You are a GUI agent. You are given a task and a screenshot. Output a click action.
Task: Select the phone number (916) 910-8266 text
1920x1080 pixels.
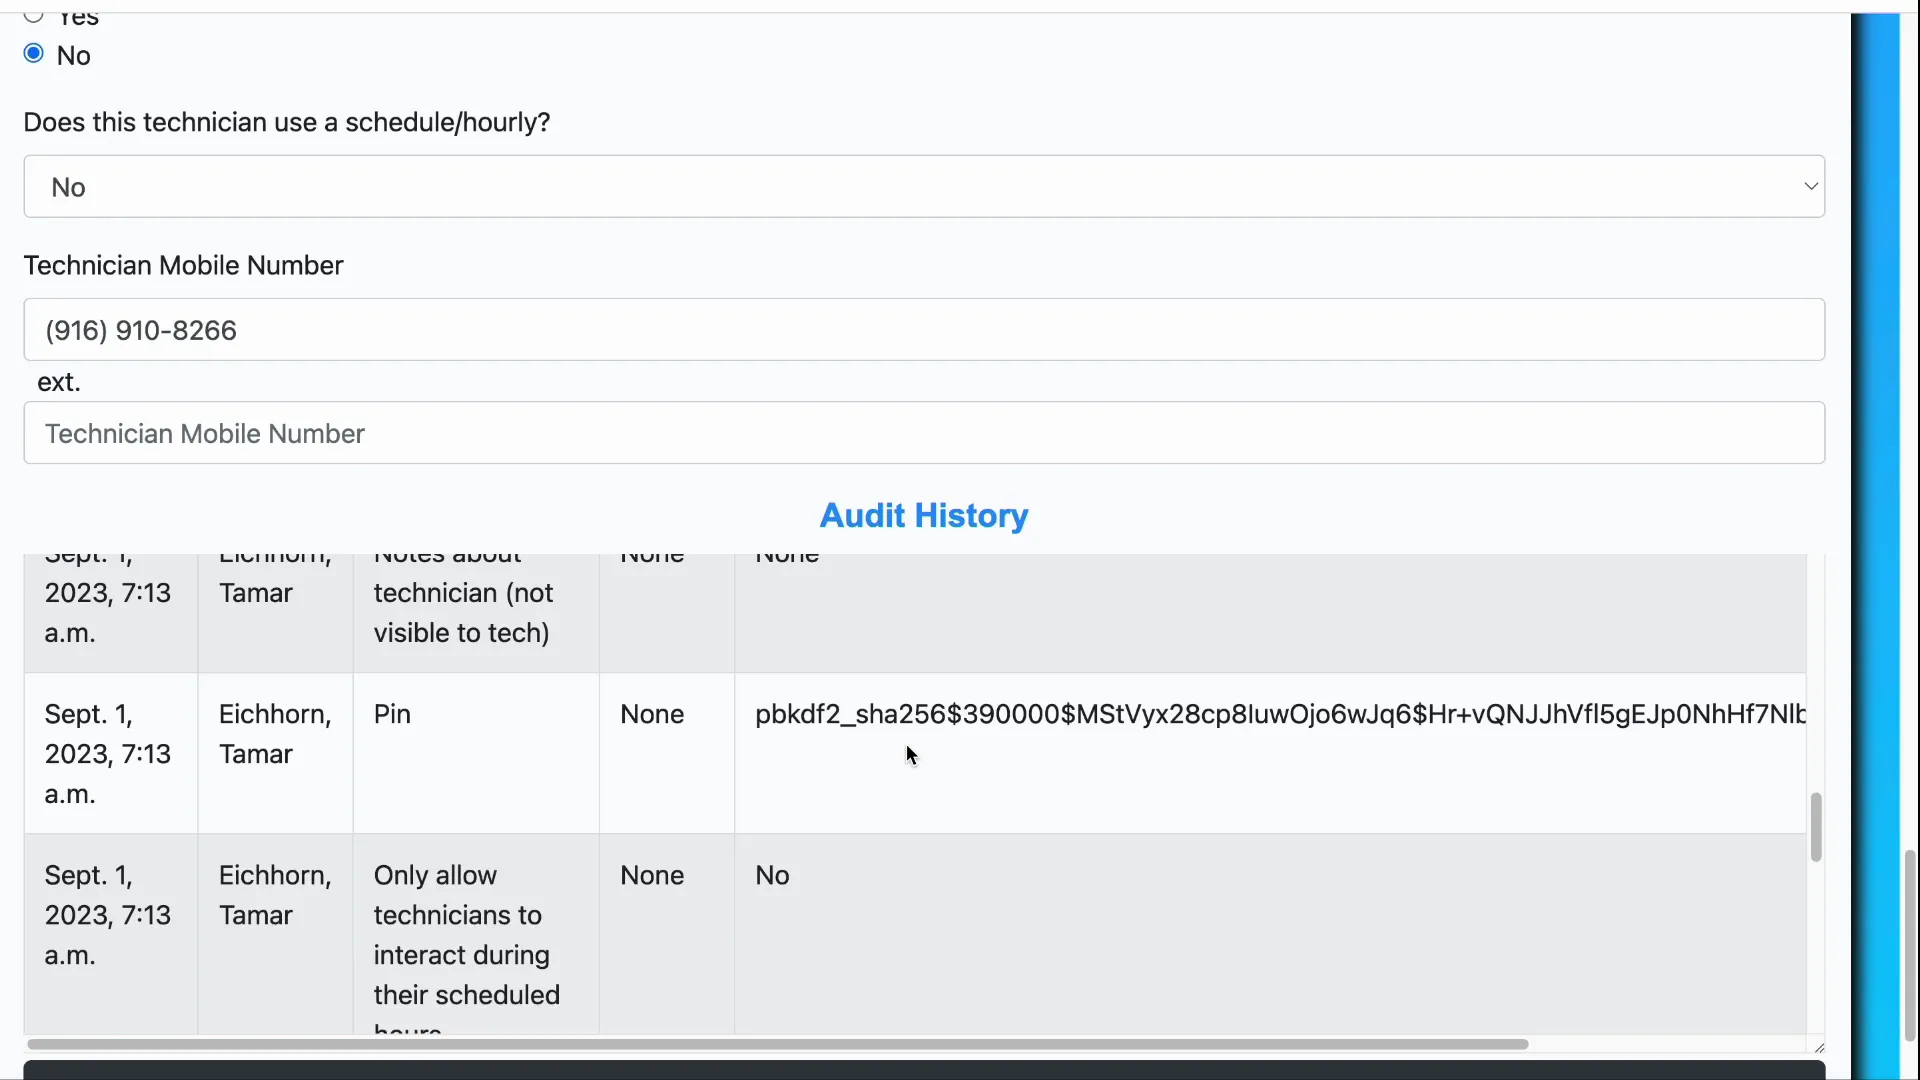click(140, 330)
